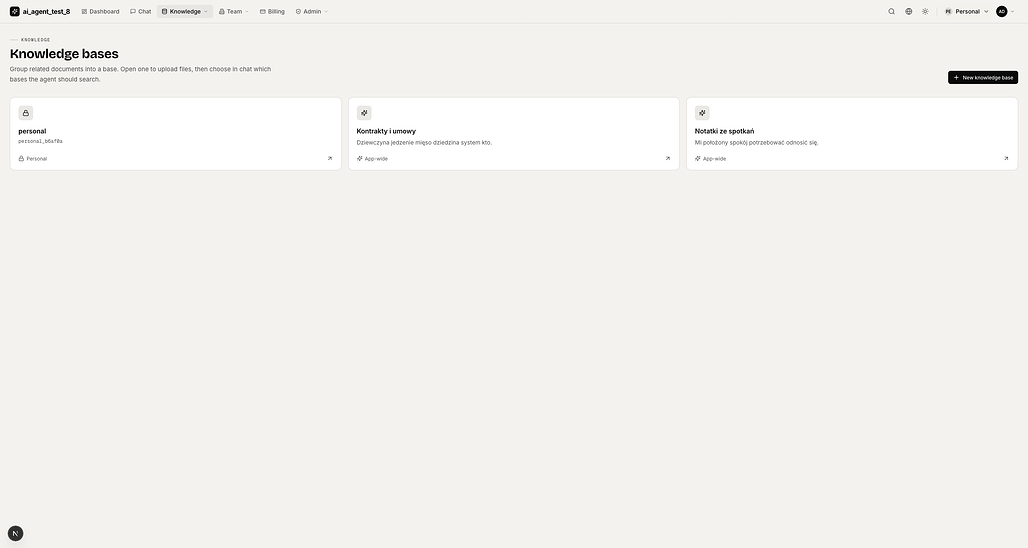Image resolution: width=1028 pixels, height=548 pixels.
Task: Click the lock icon on personal card
Action: (x=26, y=113)
